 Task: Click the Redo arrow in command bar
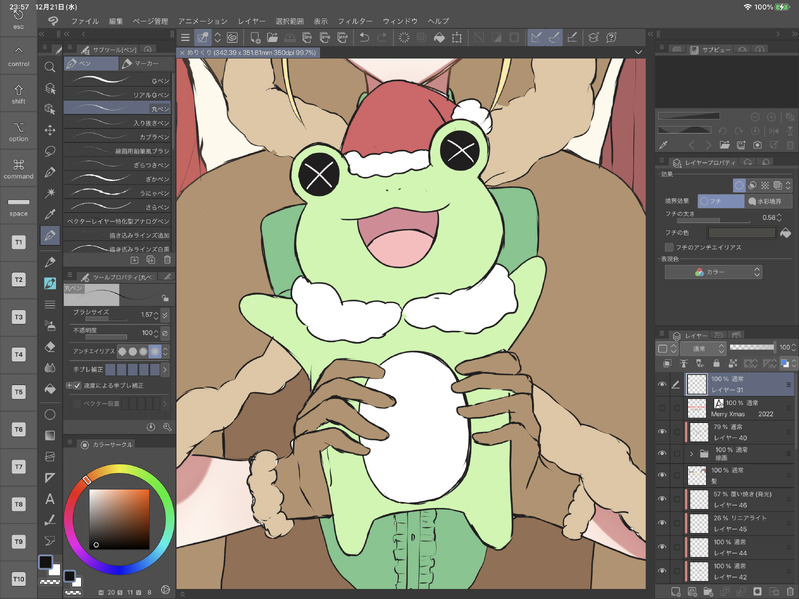[x=382, y=38]
